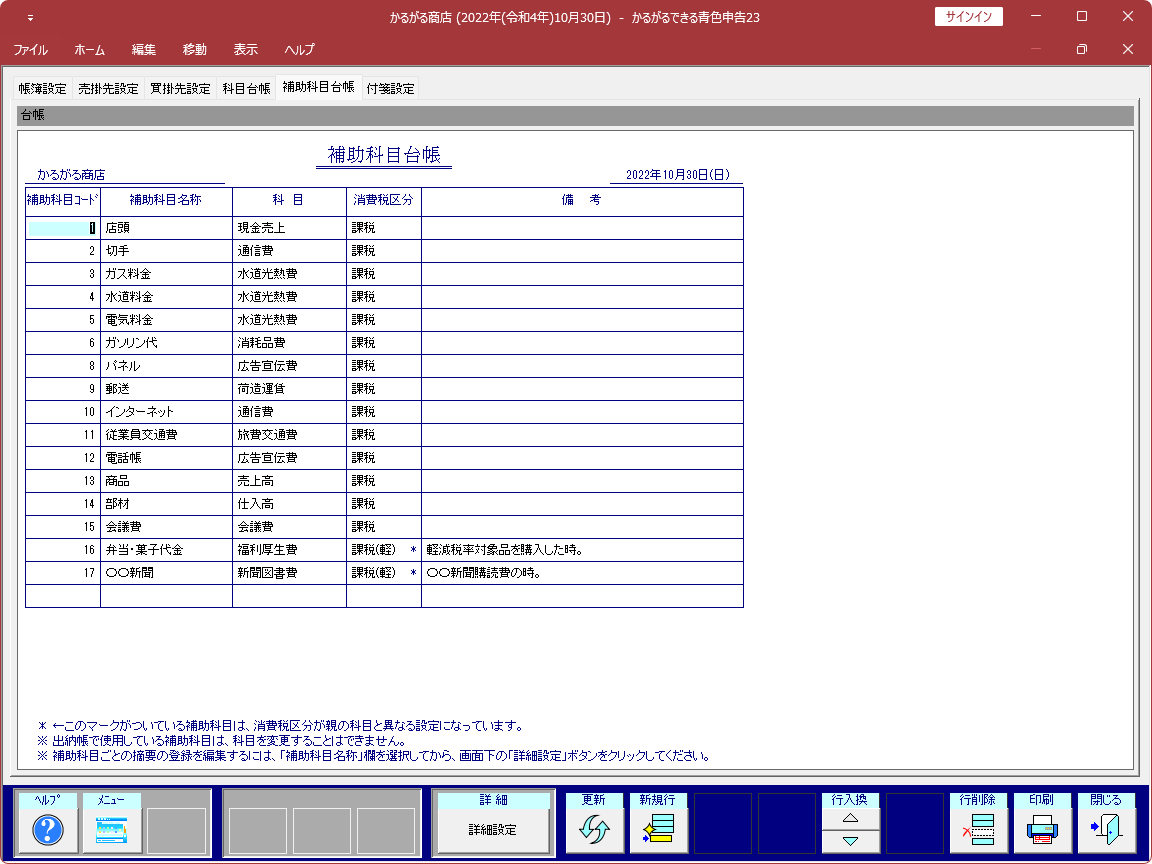Click the サインイン button

[968, 16]
